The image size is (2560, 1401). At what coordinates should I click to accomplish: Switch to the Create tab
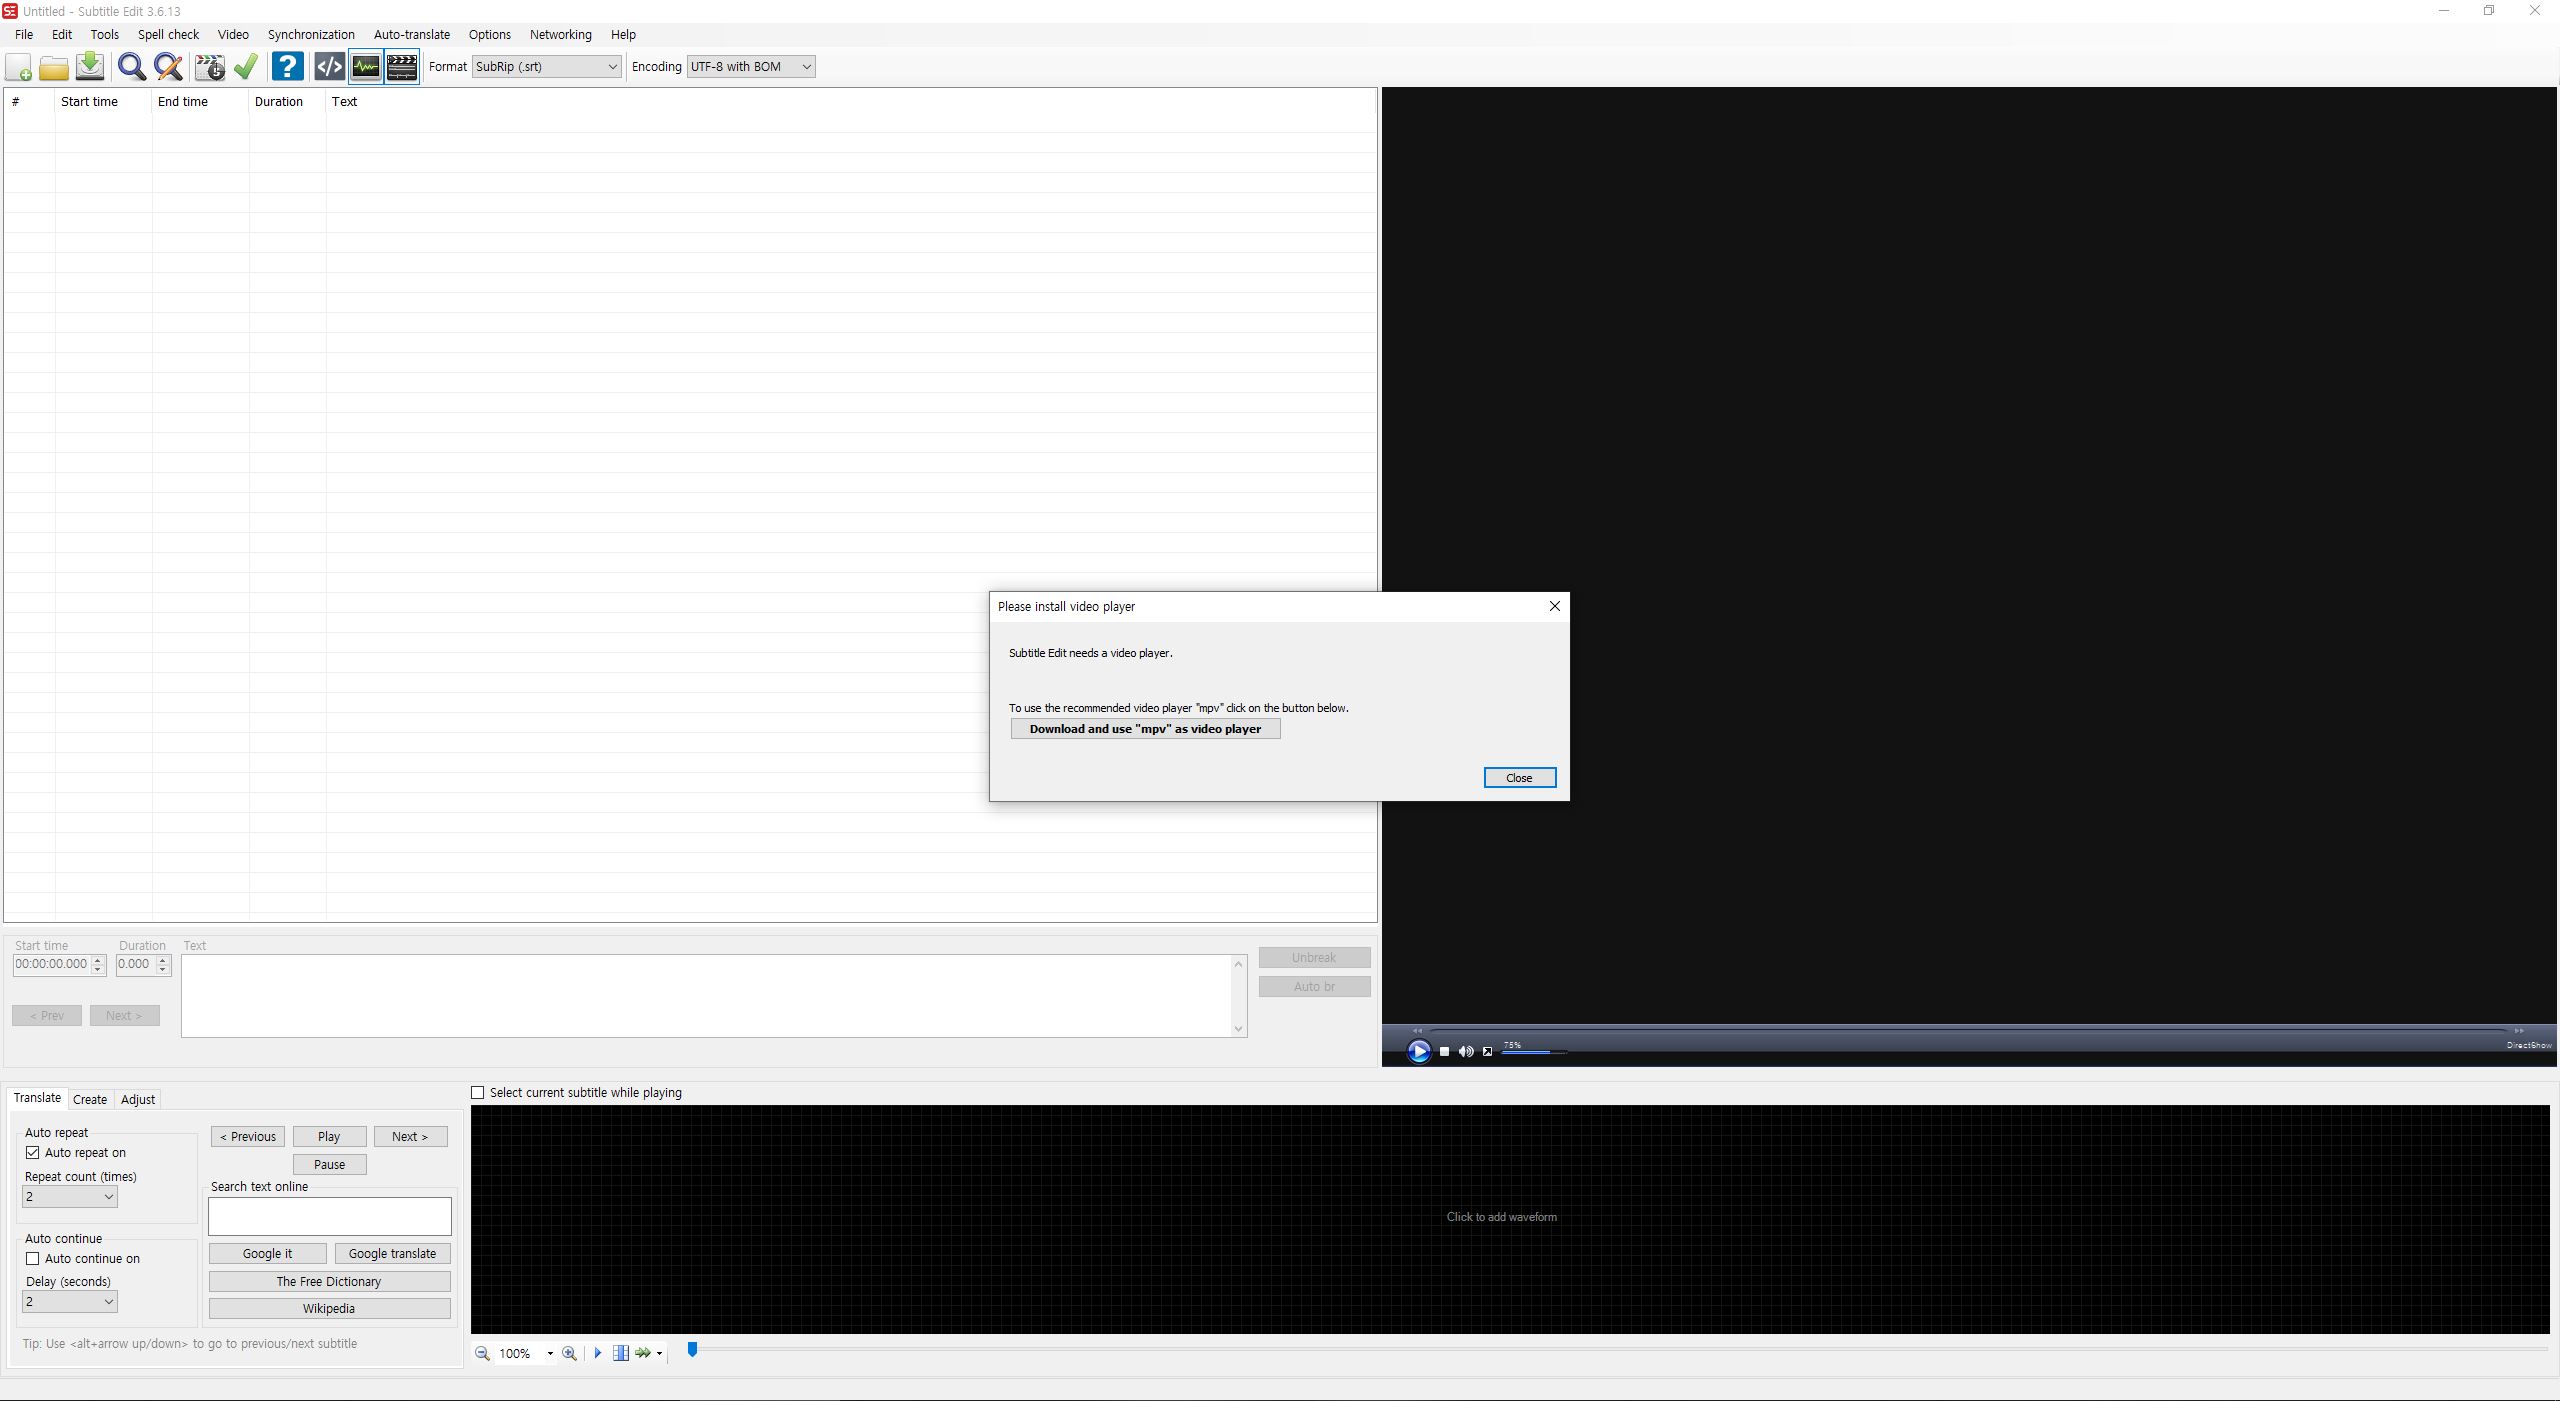pos(90,1099)
